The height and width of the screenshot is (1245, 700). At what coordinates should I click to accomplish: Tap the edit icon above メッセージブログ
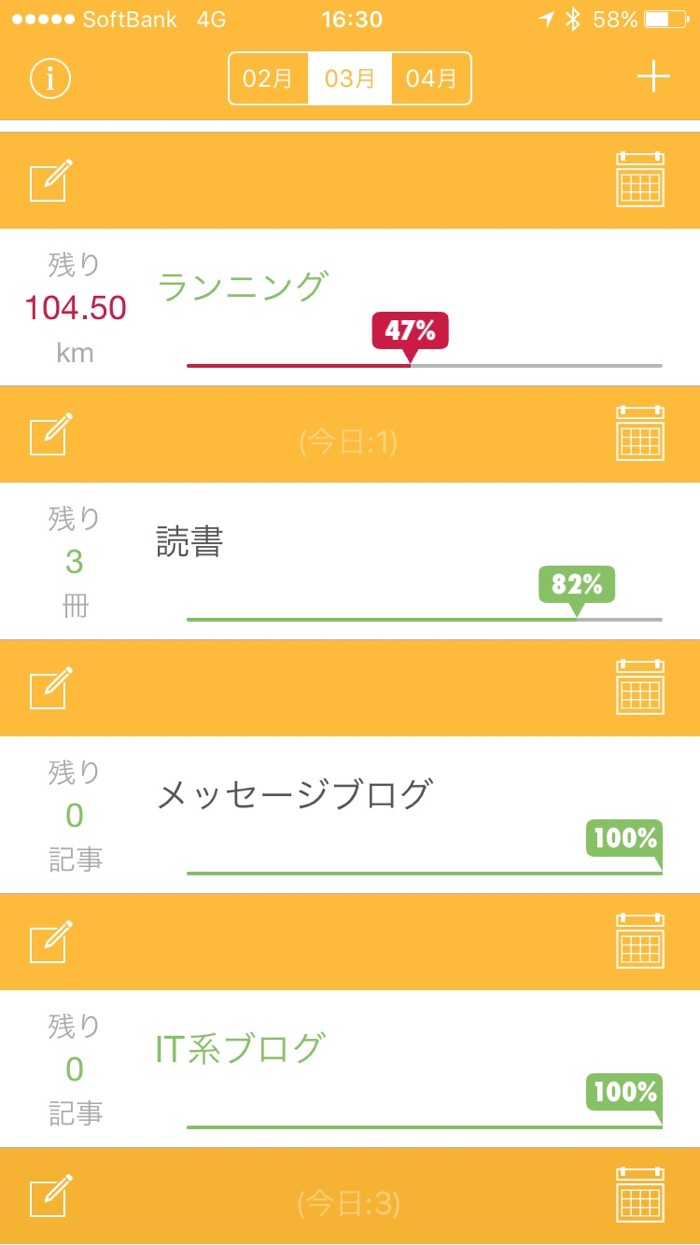click(51, 688)
